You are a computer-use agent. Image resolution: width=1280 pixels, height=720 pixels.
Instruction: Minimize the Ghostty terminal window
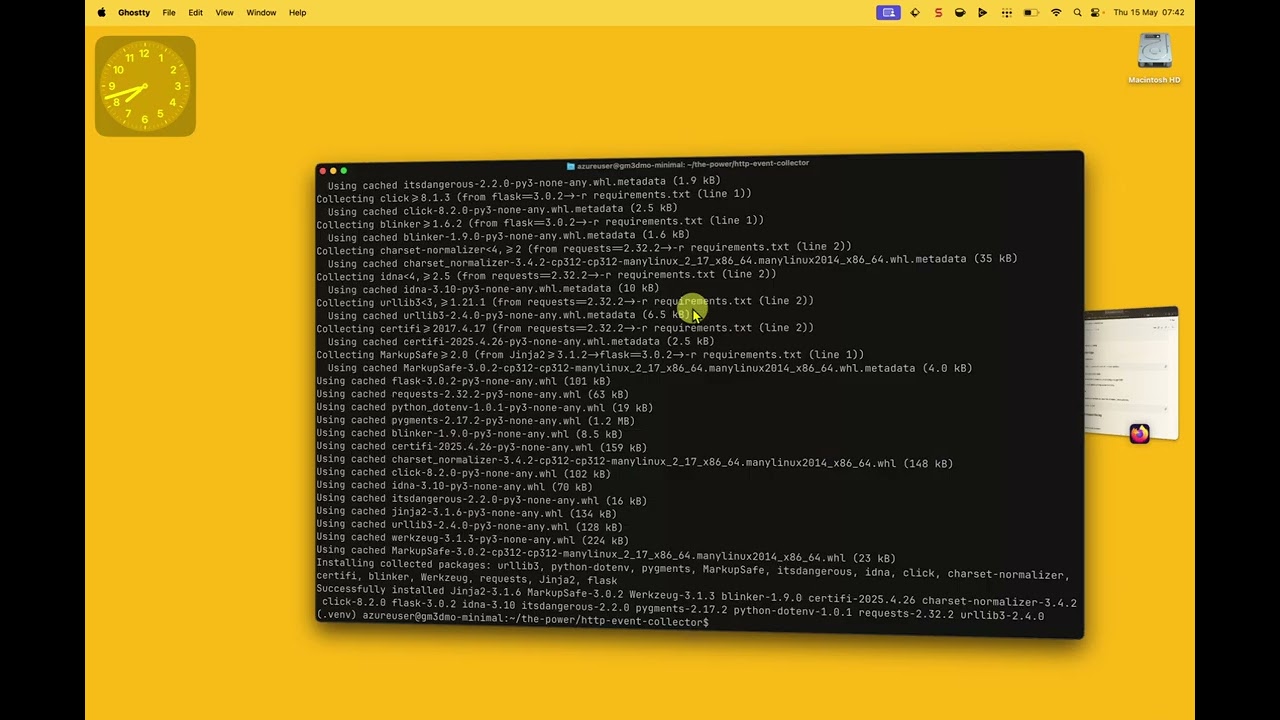click(x=333, y=171)
